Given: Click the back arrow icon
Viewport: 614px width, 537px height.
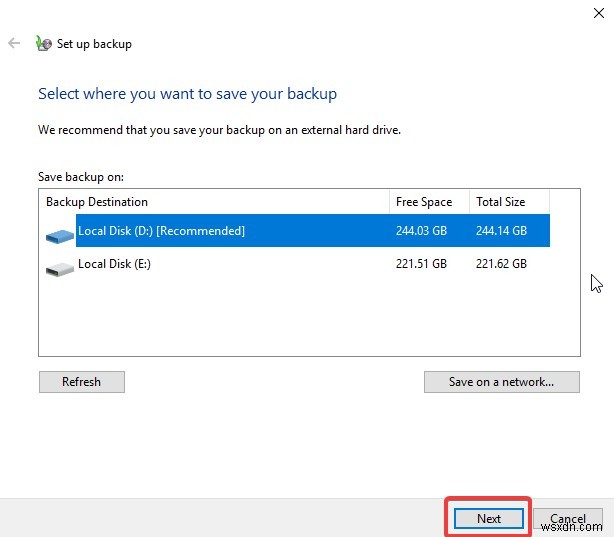Looking at the screenshot, I should (x=14, y=43).
